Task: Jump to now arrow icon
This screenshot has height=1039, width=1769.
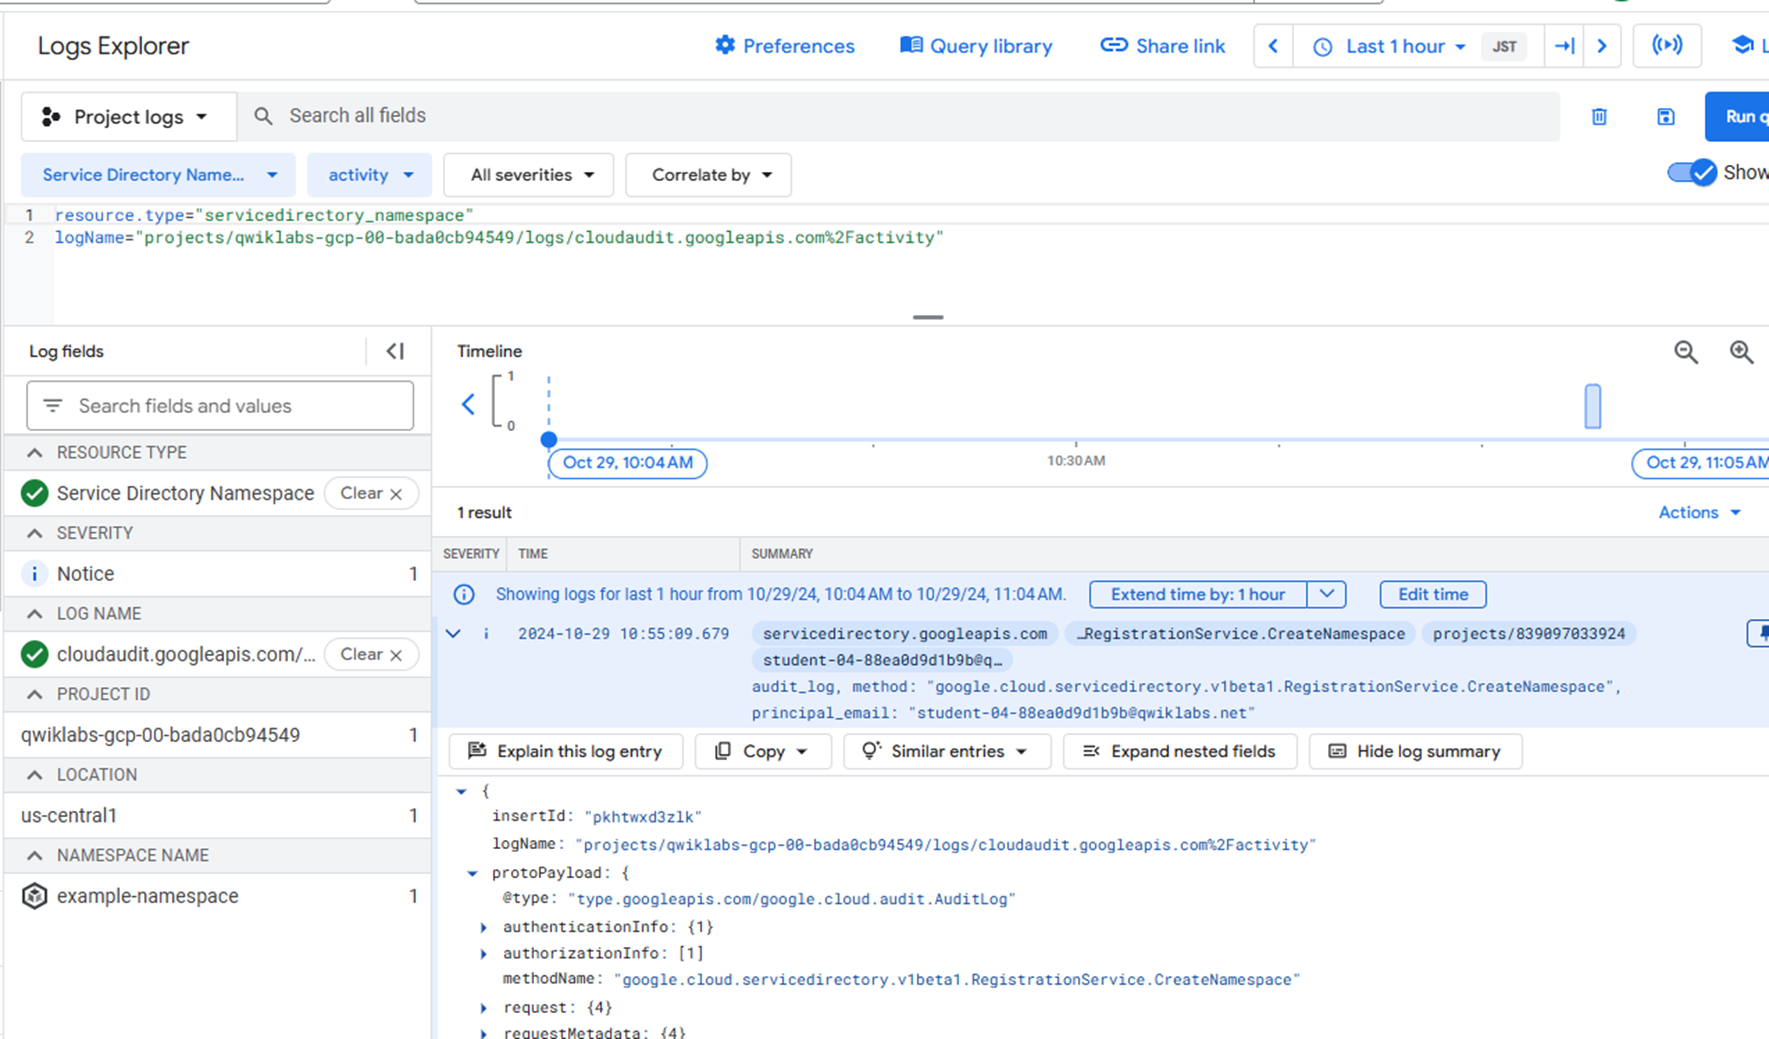Action: [1565, 46]
